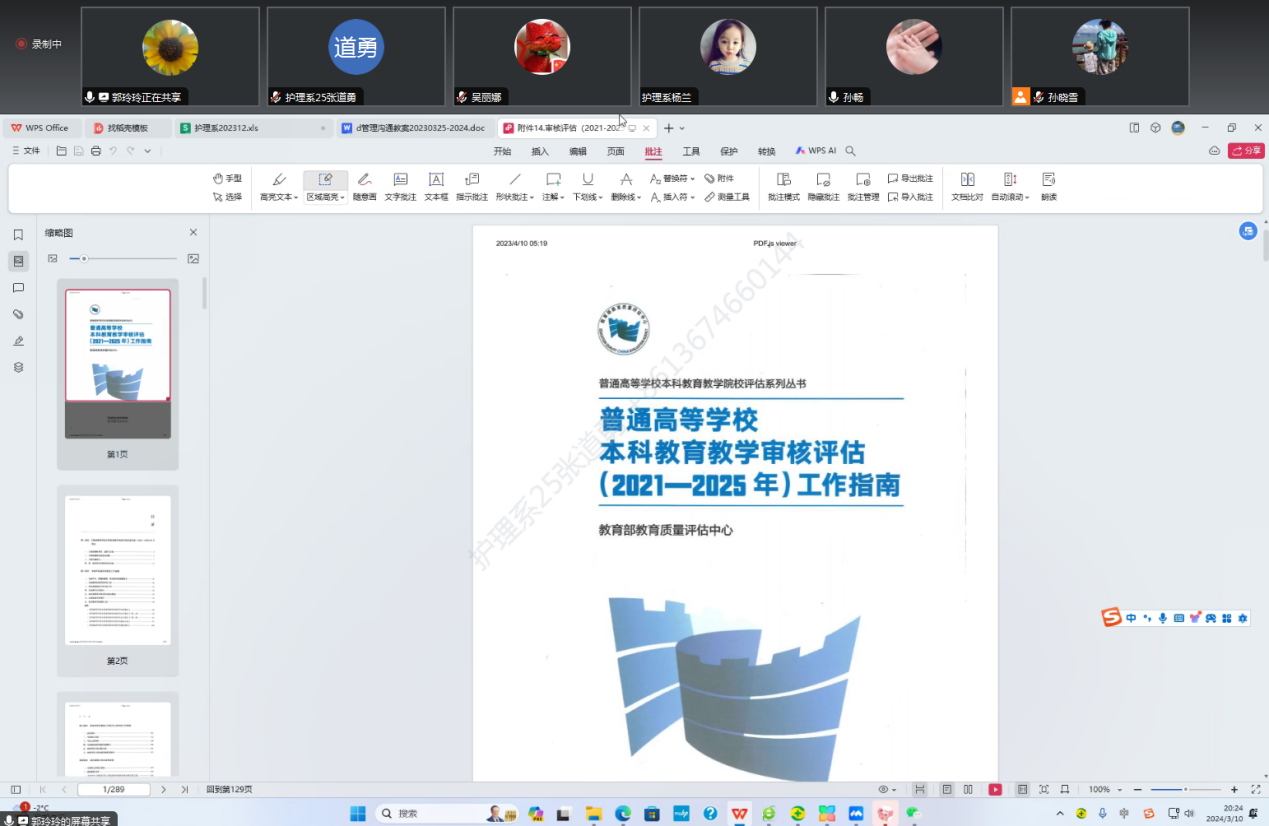Toggle 隐藏批注 hide annotations

coord(823,186)
